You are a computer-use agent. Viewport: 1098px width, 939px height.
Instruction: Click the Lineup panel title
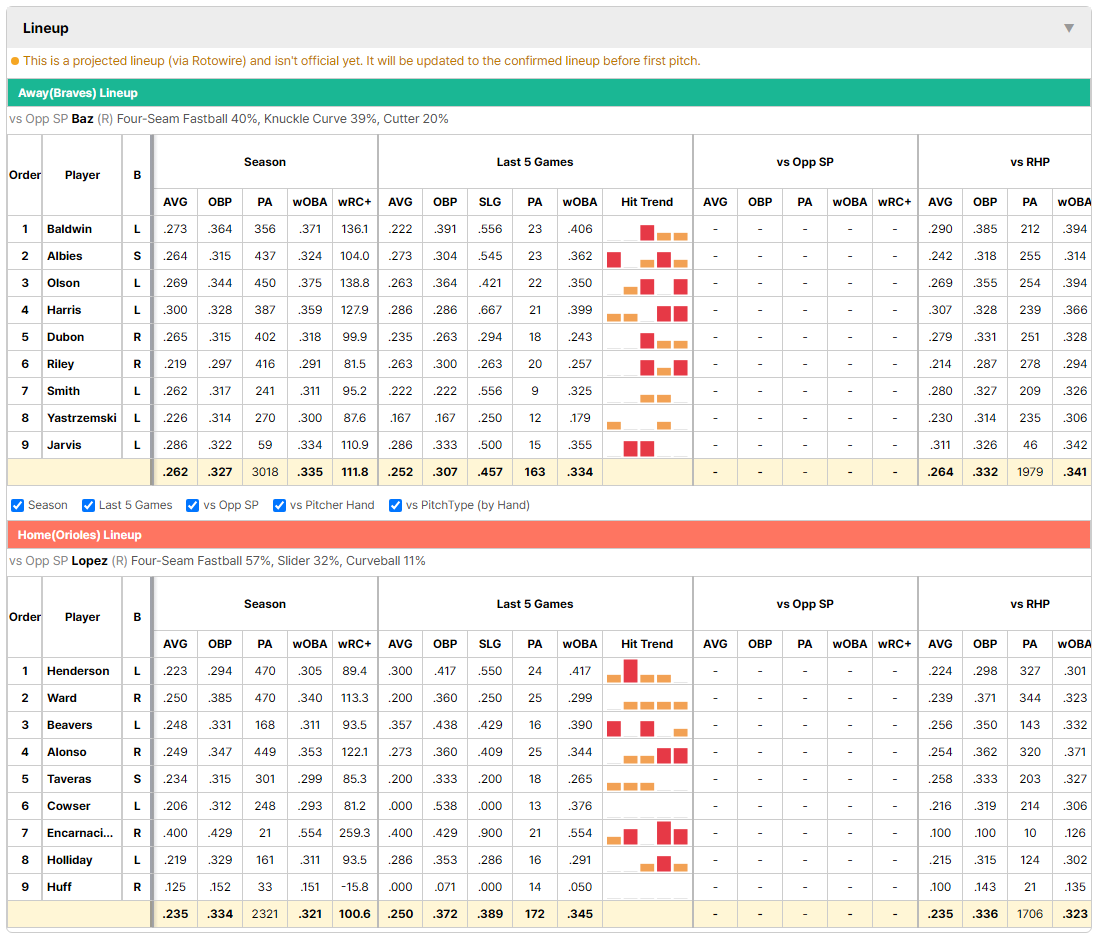tap(46, 28)
